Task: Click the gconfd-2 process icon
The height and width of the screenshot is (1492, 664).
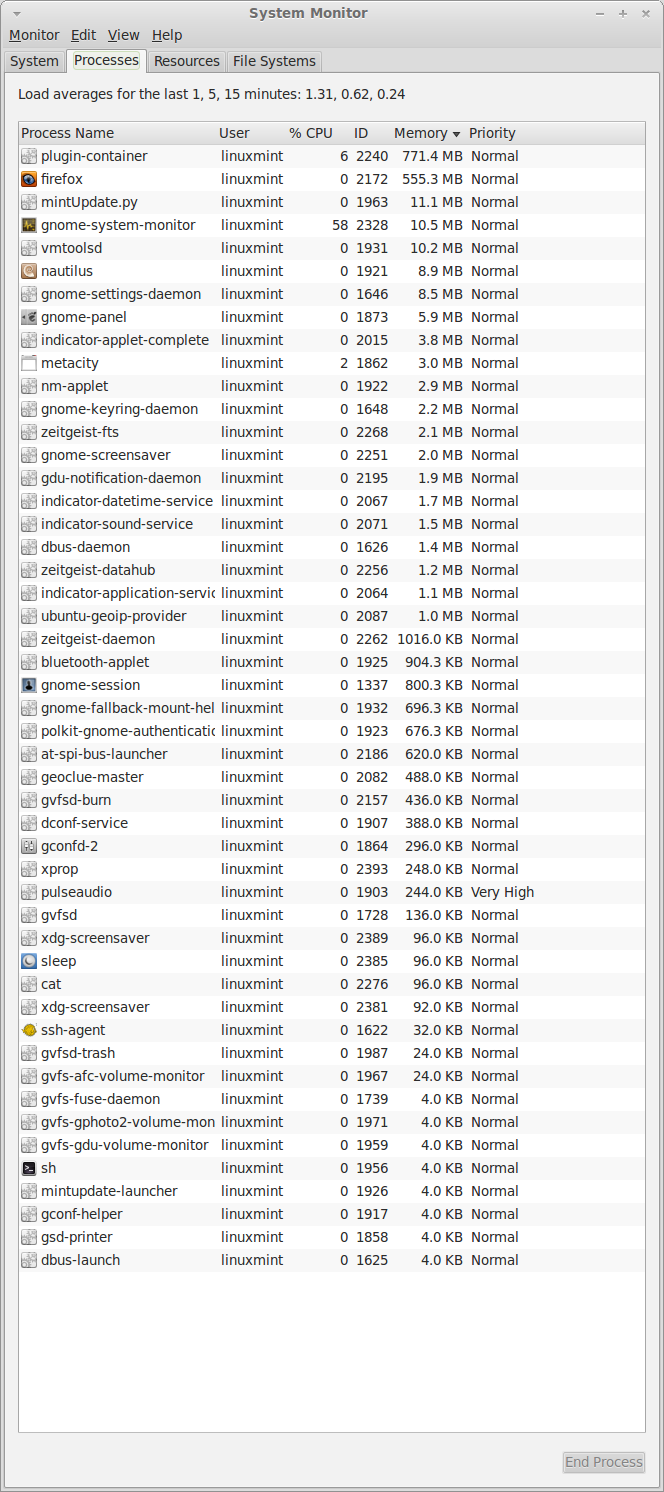Action: click(29, 847)
